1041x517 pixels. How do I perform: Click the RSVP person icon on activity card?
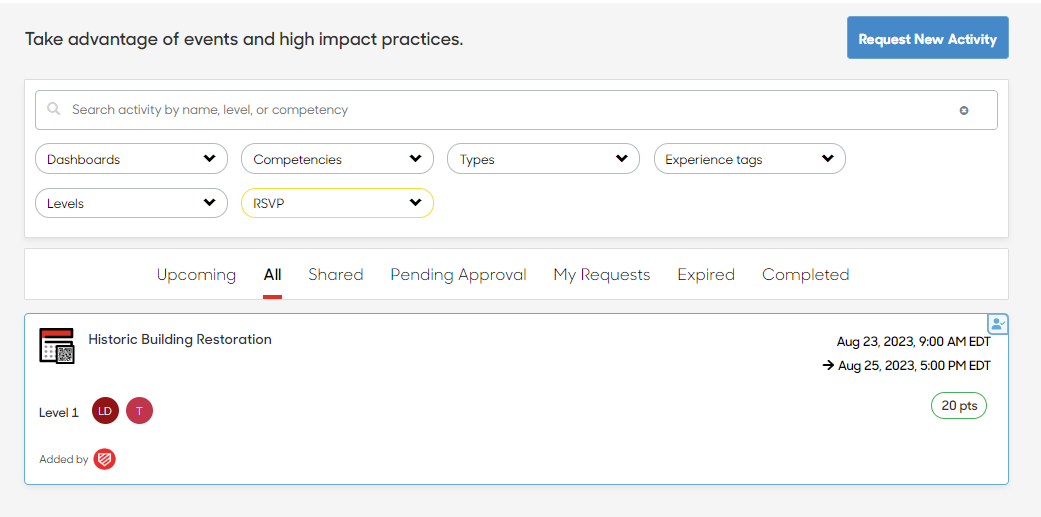tap(998, 324)
